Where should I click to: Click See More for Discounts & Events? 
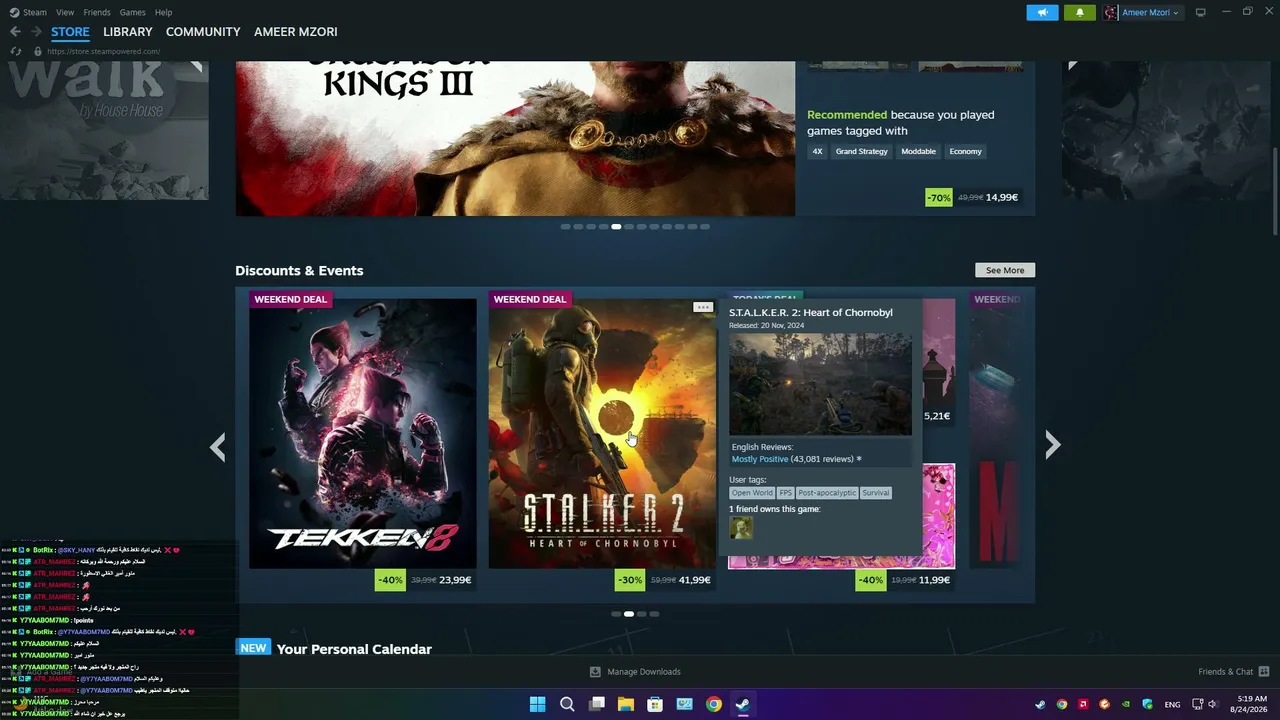coord(1005,270)
